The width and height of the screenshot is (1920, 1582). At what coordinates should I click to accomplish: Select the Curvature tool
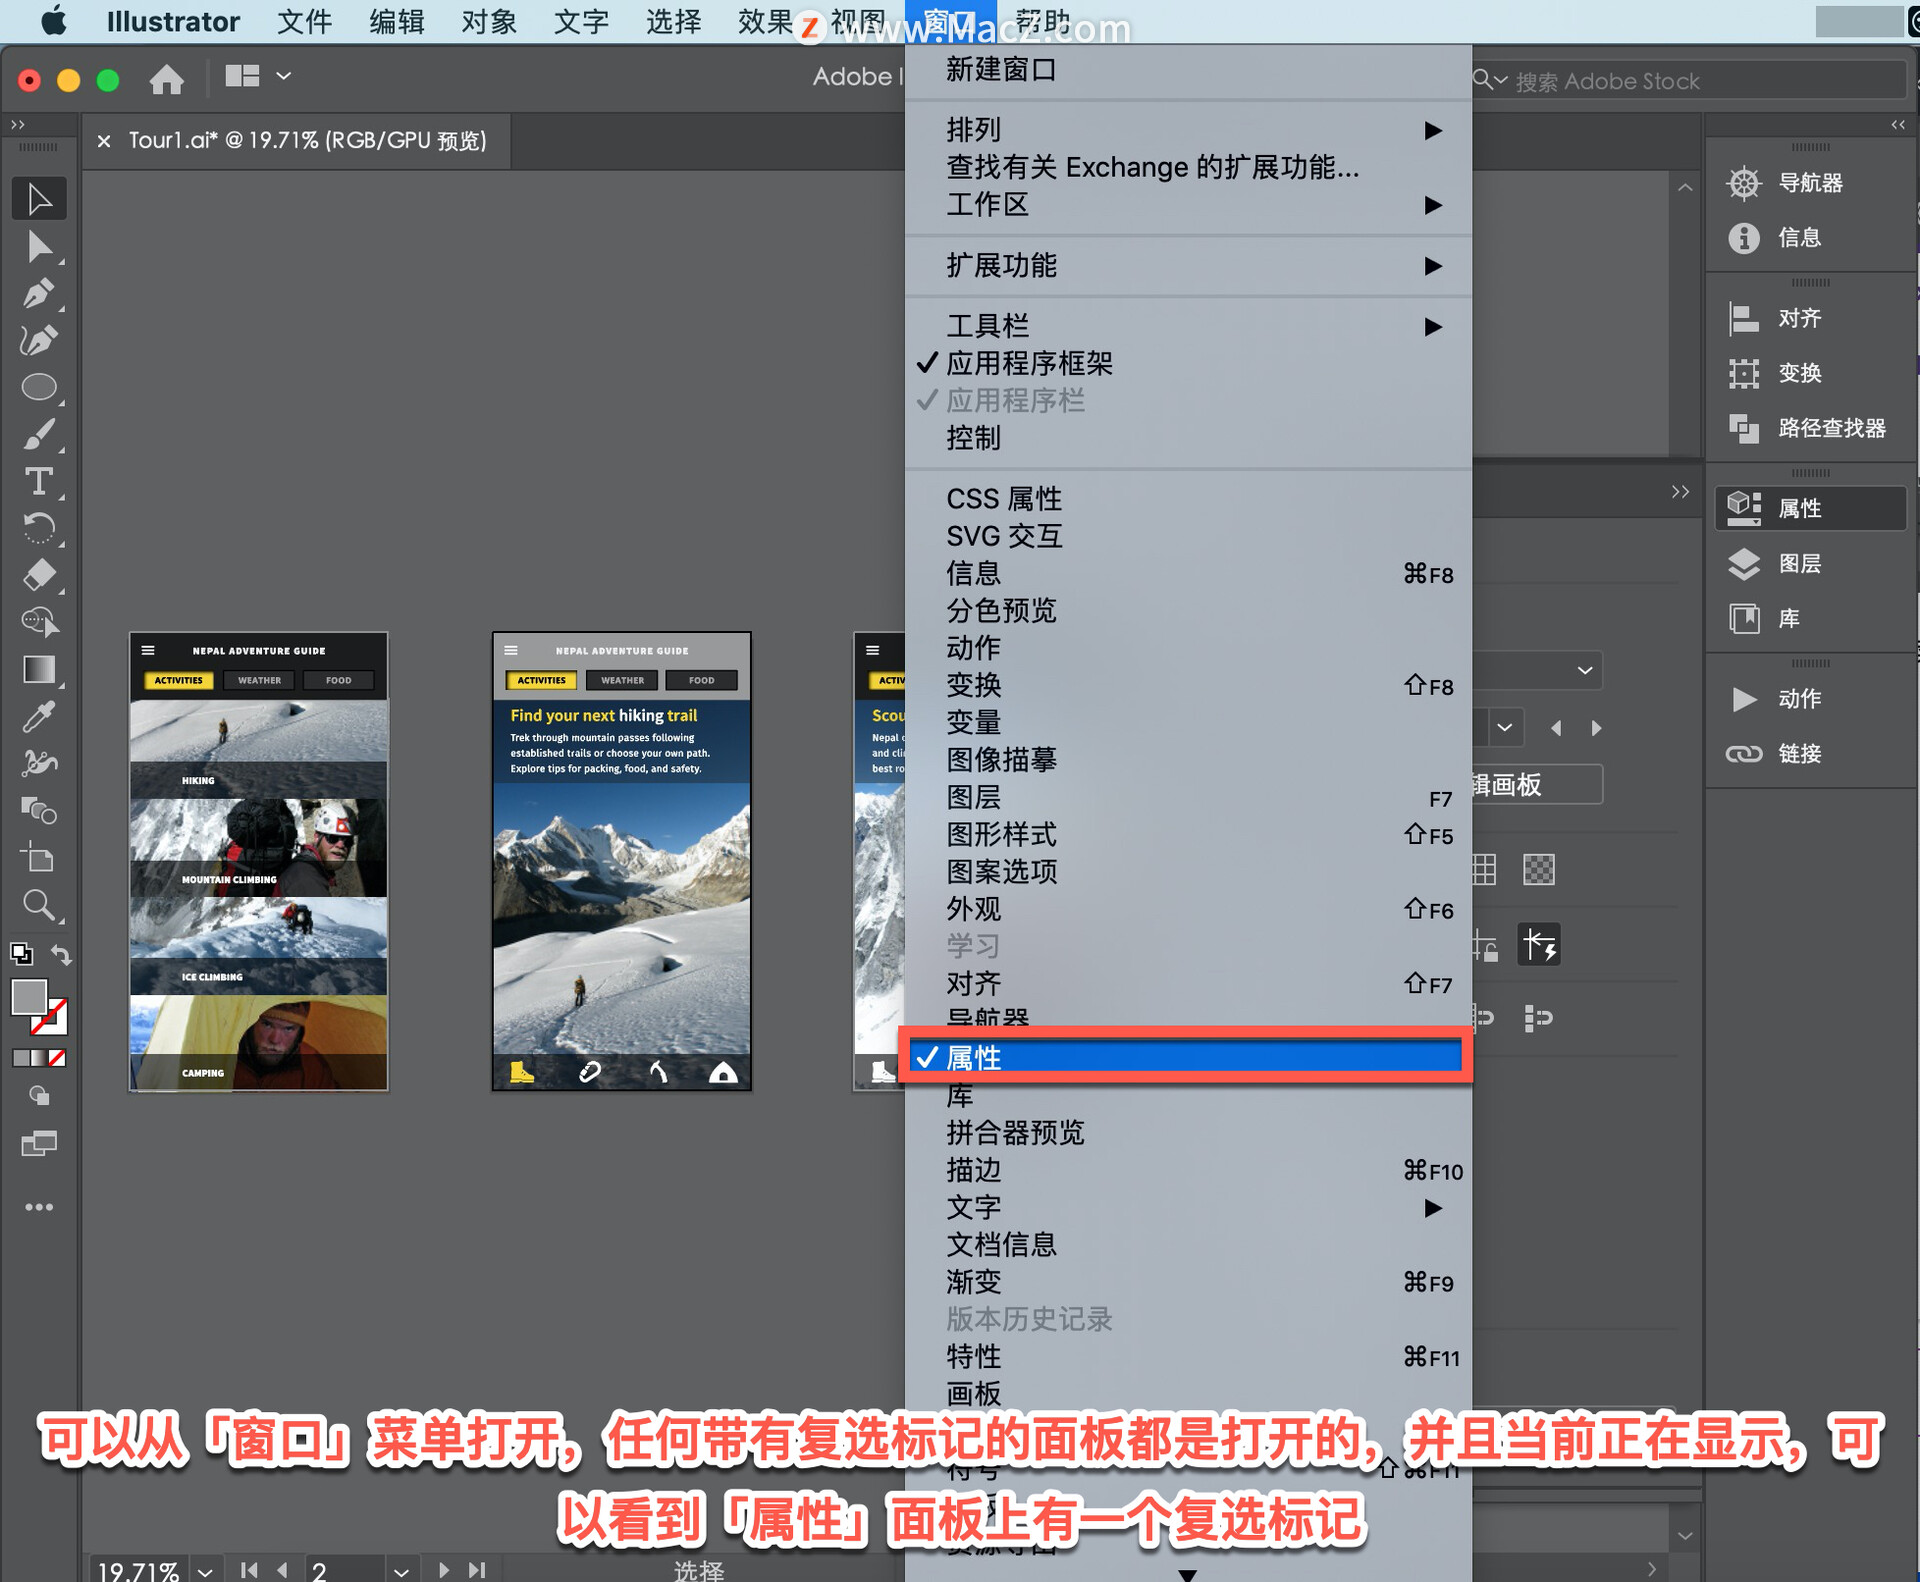[x=39, y=340]
